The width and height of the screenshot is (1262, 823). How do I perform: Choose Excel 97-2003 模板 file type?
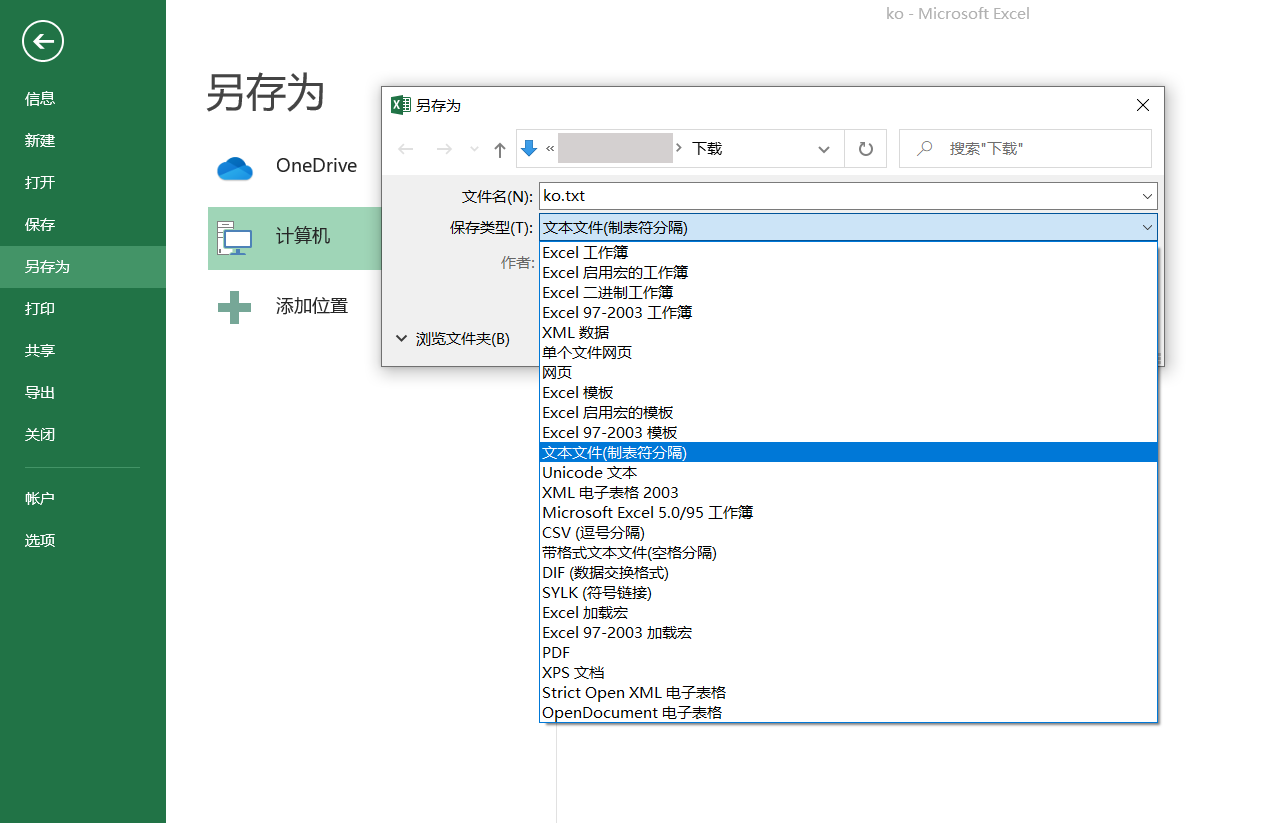click(x=848, y=433)
